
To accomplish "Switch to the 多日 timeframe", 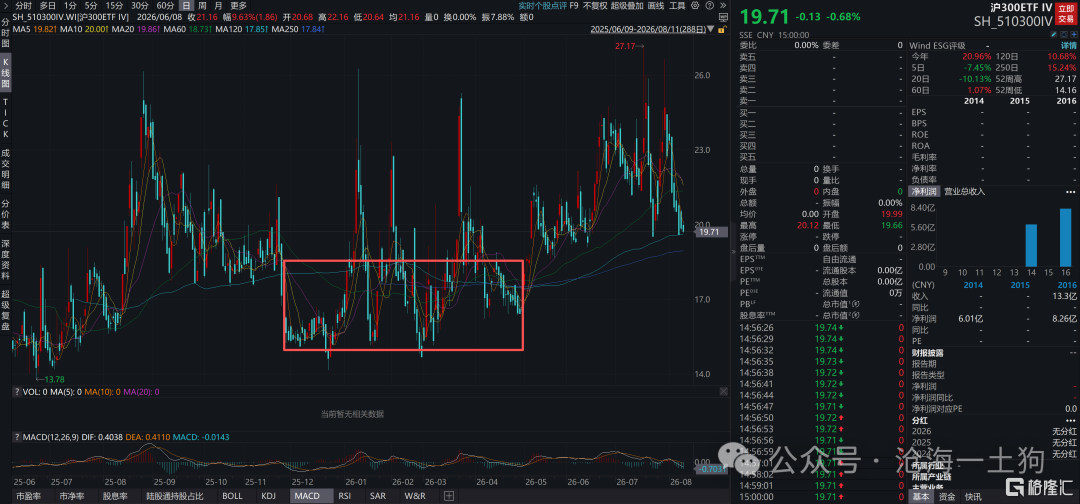I will click(x=48, y=5).
